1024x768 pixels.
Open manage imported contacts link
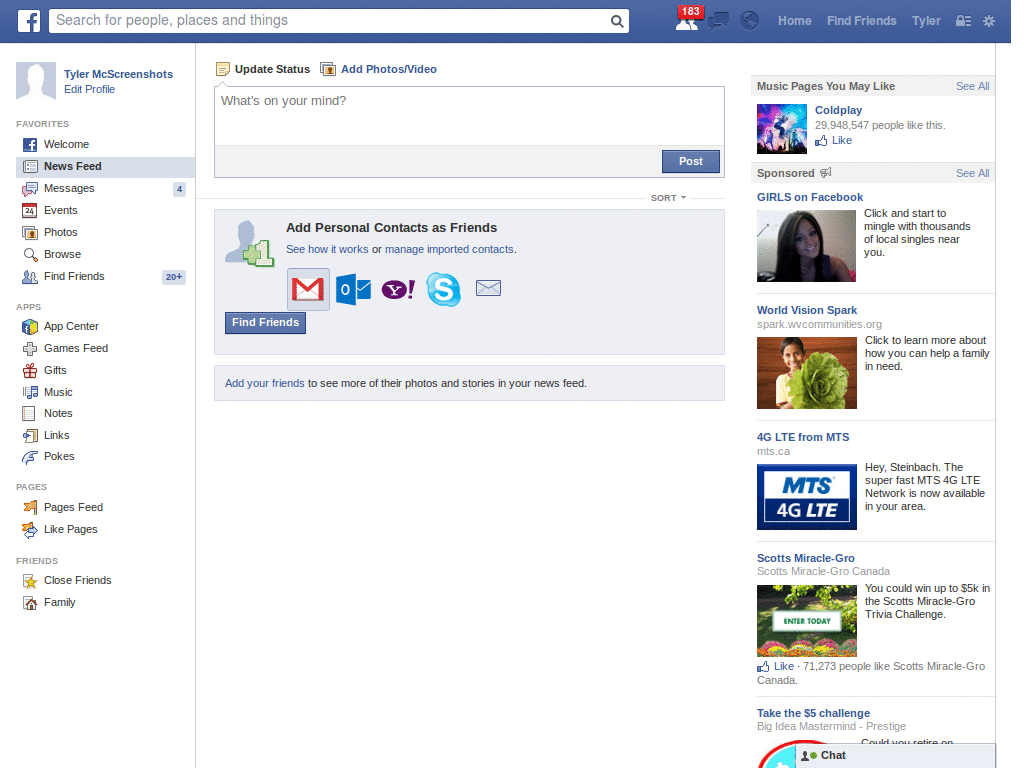pos(449,249)
